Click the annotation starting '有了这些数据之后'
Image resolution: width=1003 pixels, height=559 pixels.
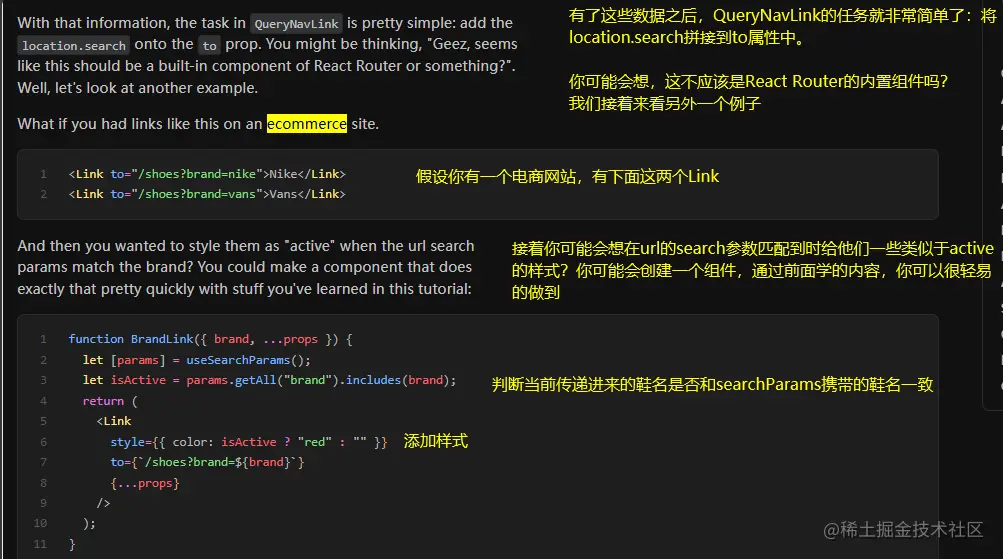point(782,27)
